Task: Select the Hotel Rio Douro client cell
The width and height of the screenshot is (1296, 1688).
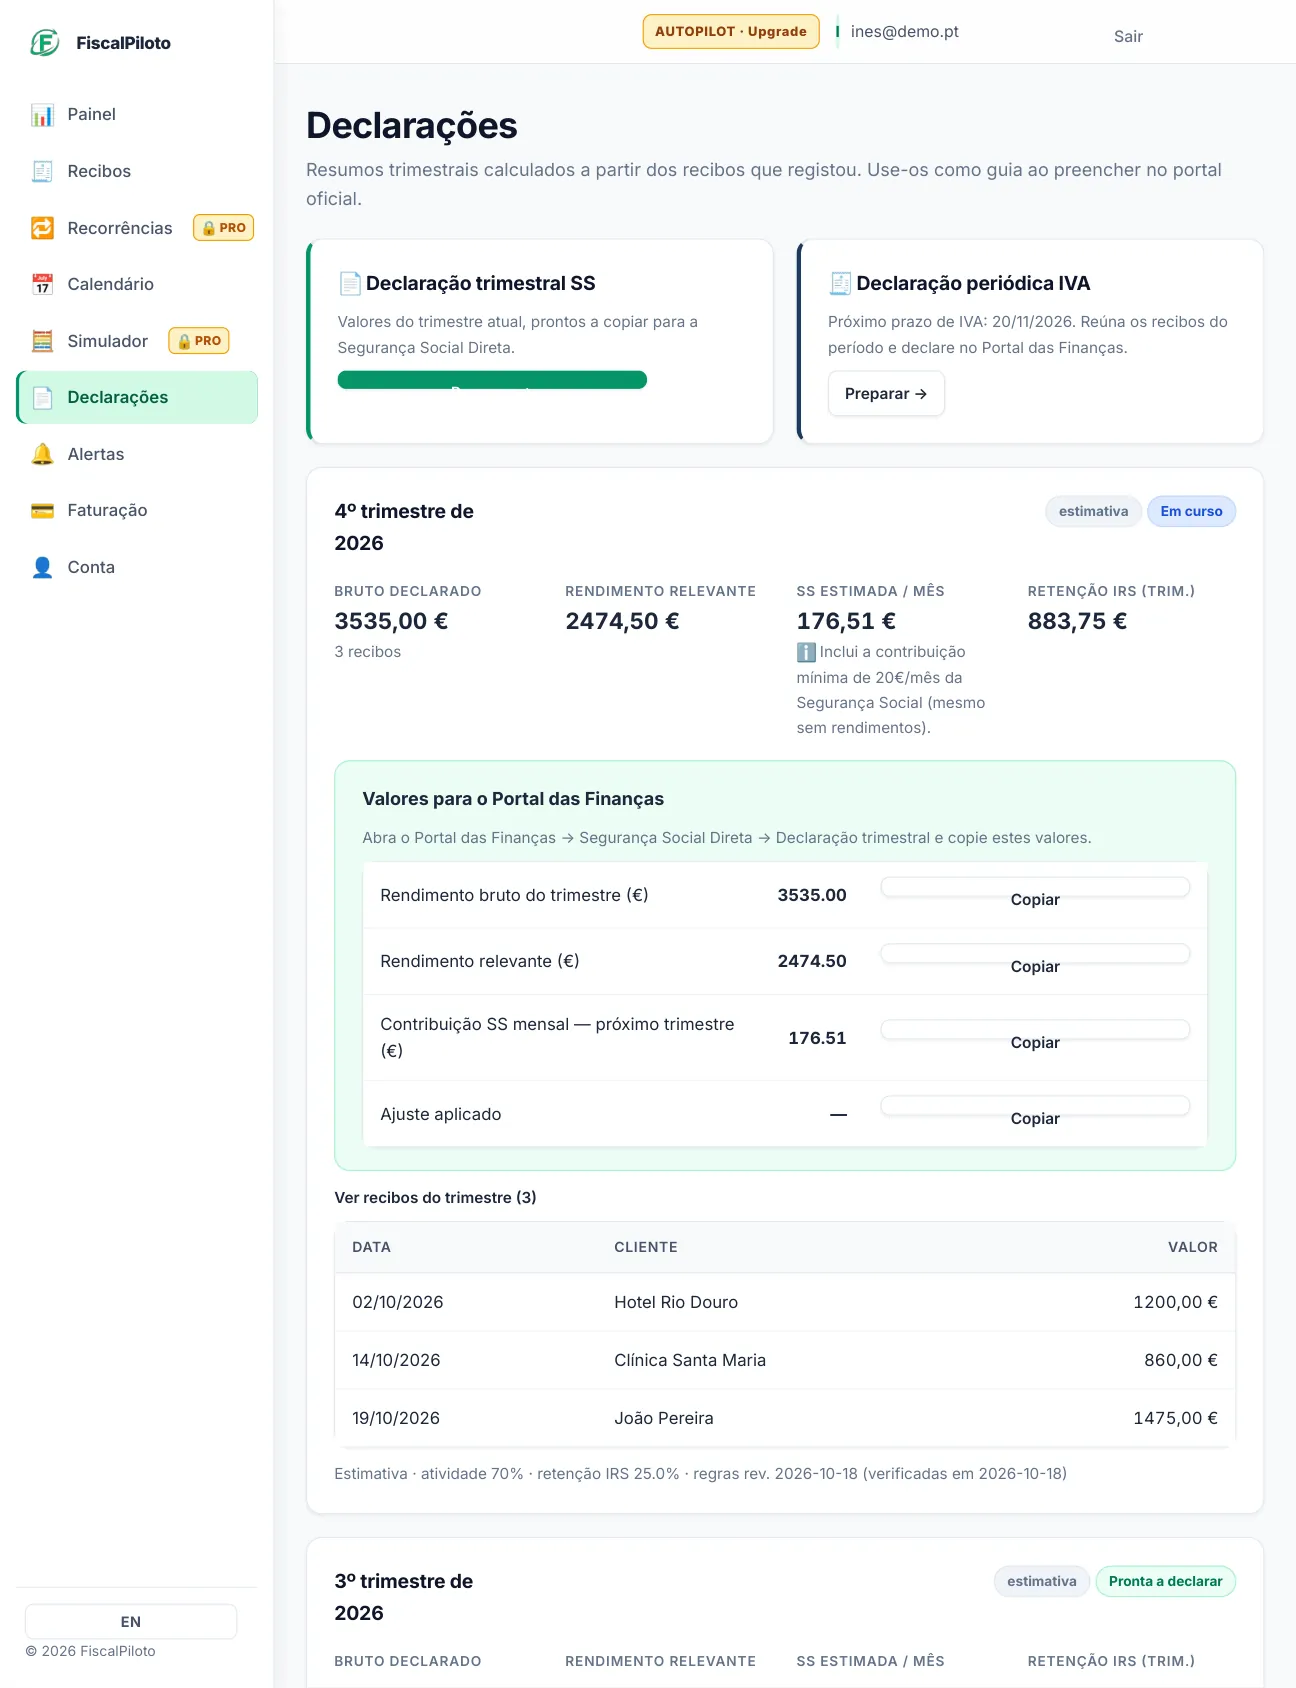Action: tap(676, 1302)
